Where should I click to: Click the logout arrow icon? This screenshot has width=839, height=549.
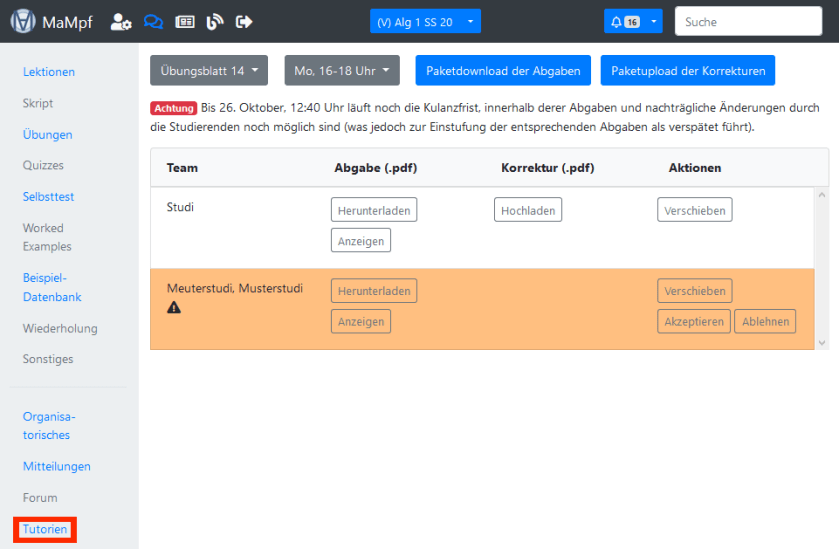pos(244,22)
